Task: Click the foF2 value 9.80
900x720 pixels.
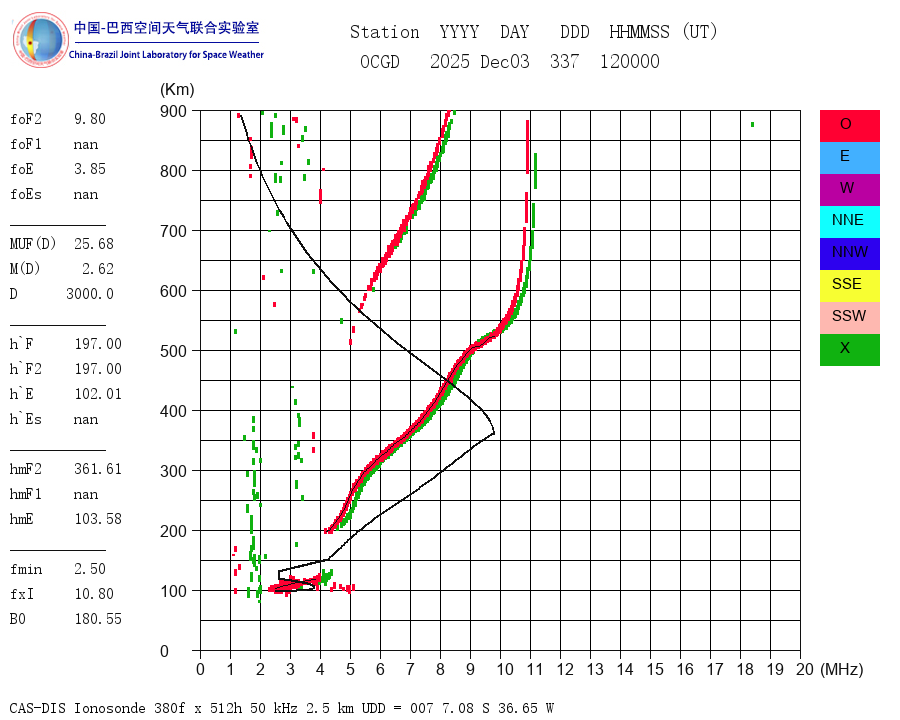Action: pos(90,119)
